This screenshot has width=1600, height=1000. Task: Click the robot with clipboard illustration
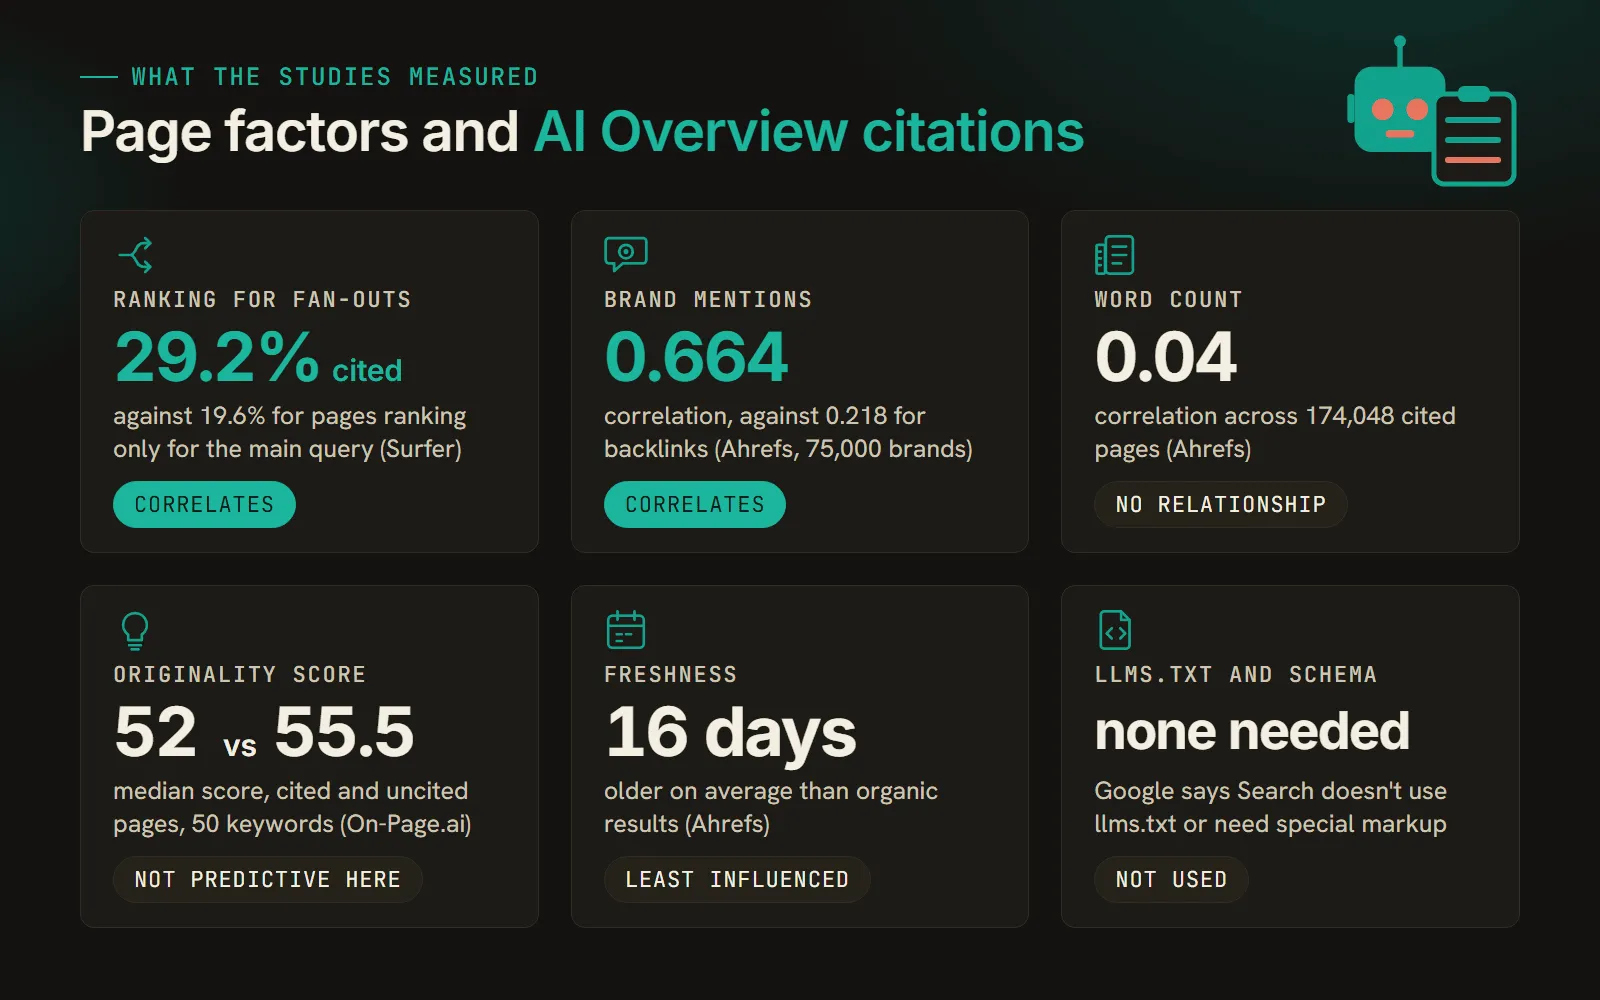pos(1432,112)
